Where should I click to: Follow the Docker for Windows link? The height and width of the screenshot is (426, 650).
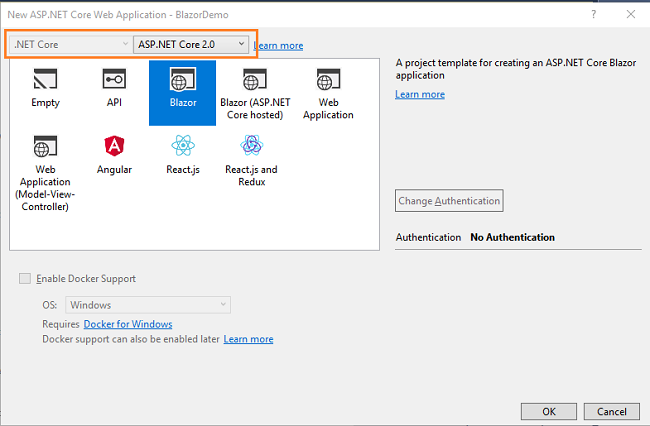(x=128, y=324)
